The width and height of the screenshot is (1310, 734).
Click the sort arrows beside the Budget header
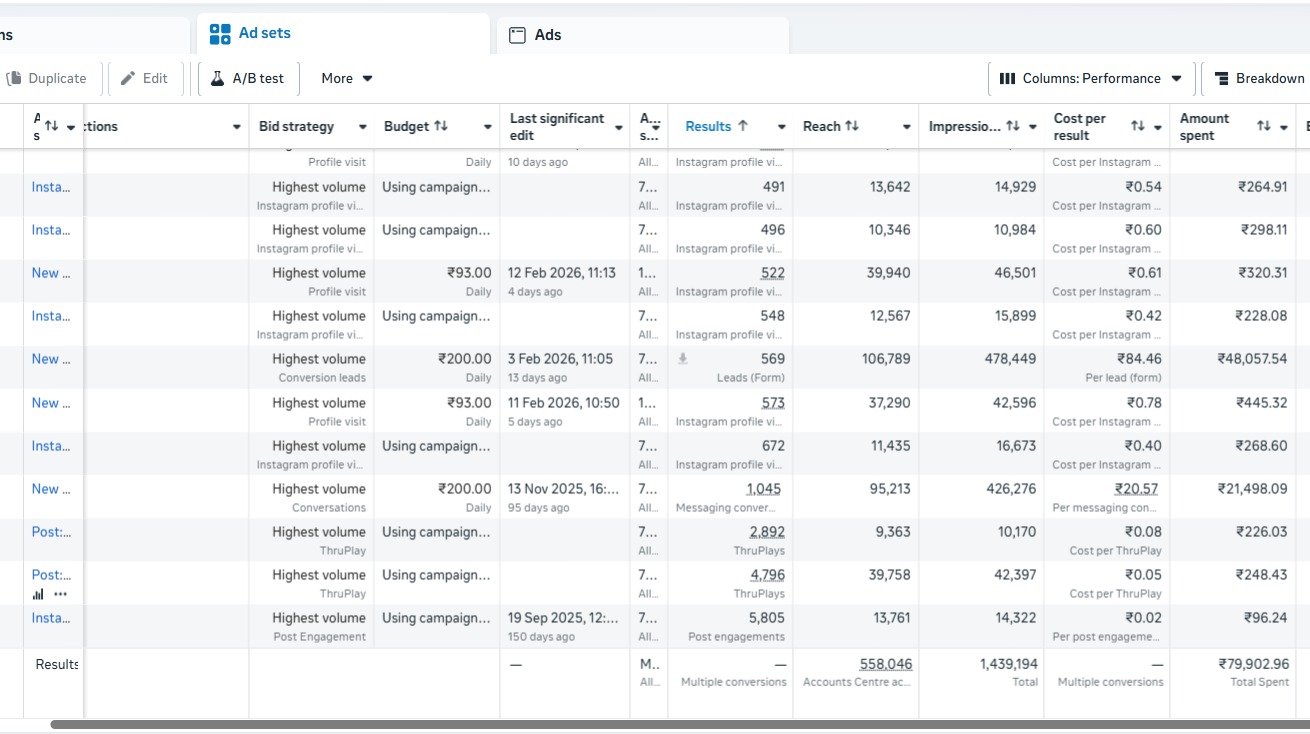pyautogui.click(x=441, y=127)
